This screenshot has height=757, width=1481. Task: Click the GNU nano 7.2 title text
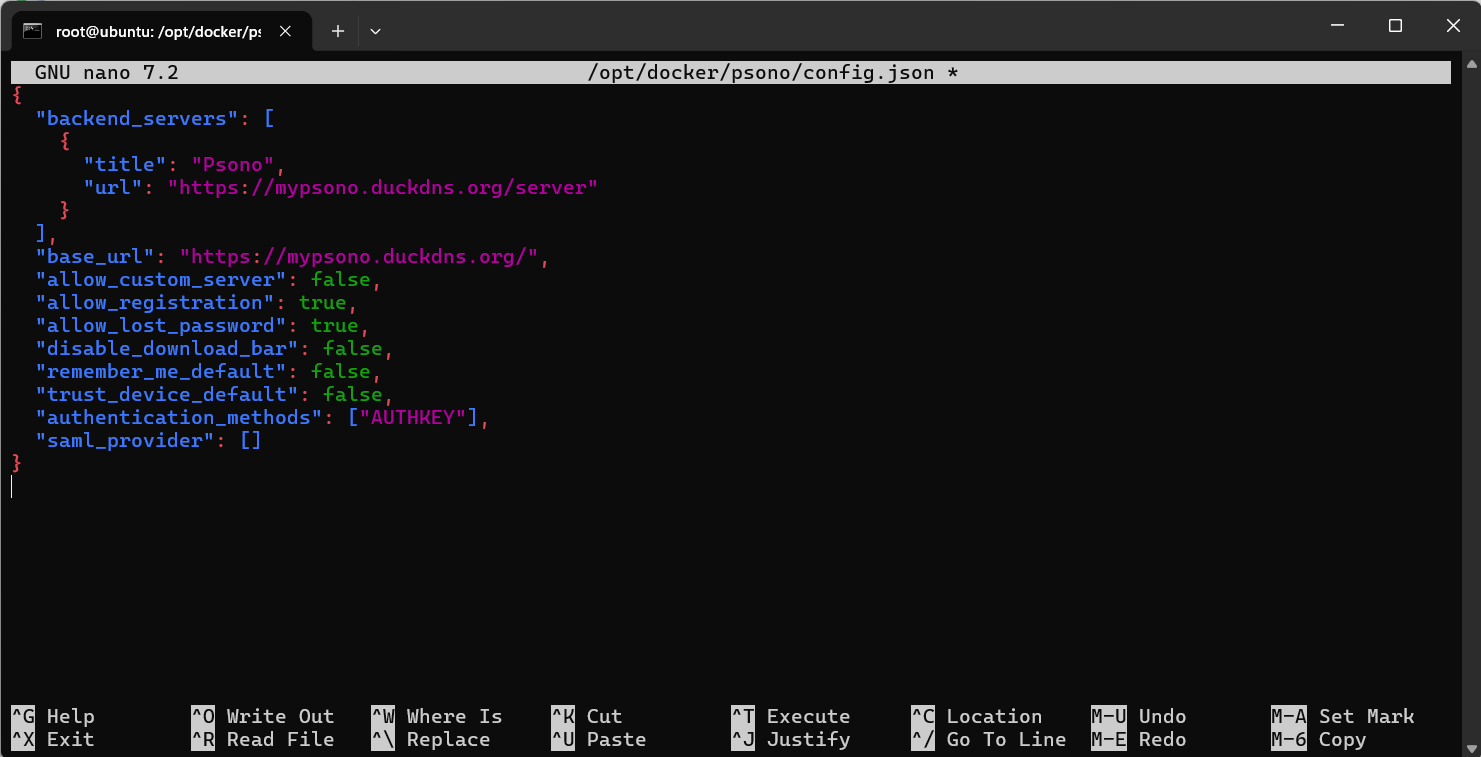click(107, 72)
